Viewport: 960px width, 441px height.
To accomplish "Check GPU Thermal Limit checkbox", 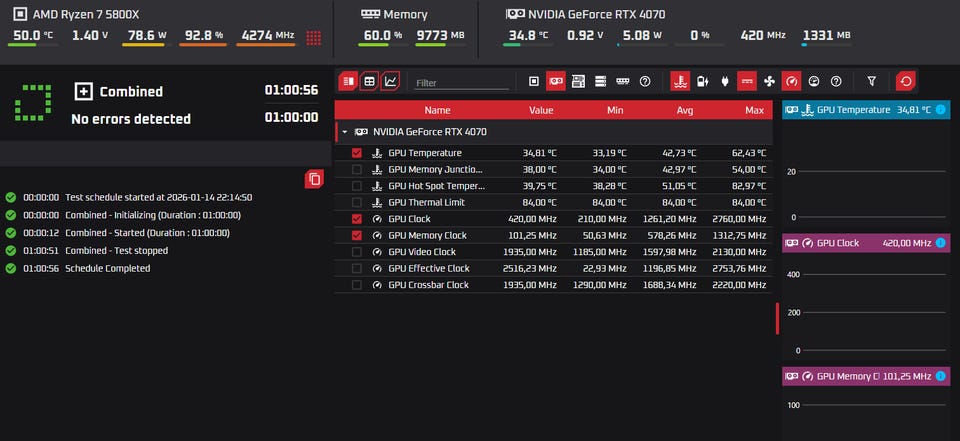I will 357,203.
